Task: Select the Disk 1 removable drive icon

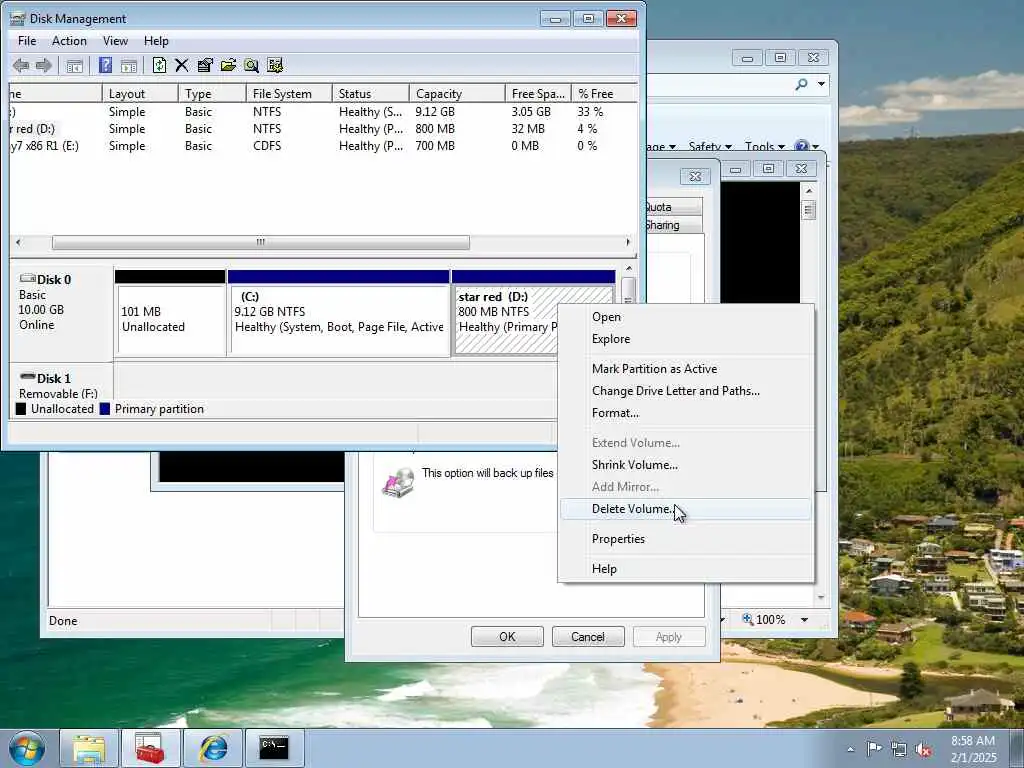Action: click(27, 377)
